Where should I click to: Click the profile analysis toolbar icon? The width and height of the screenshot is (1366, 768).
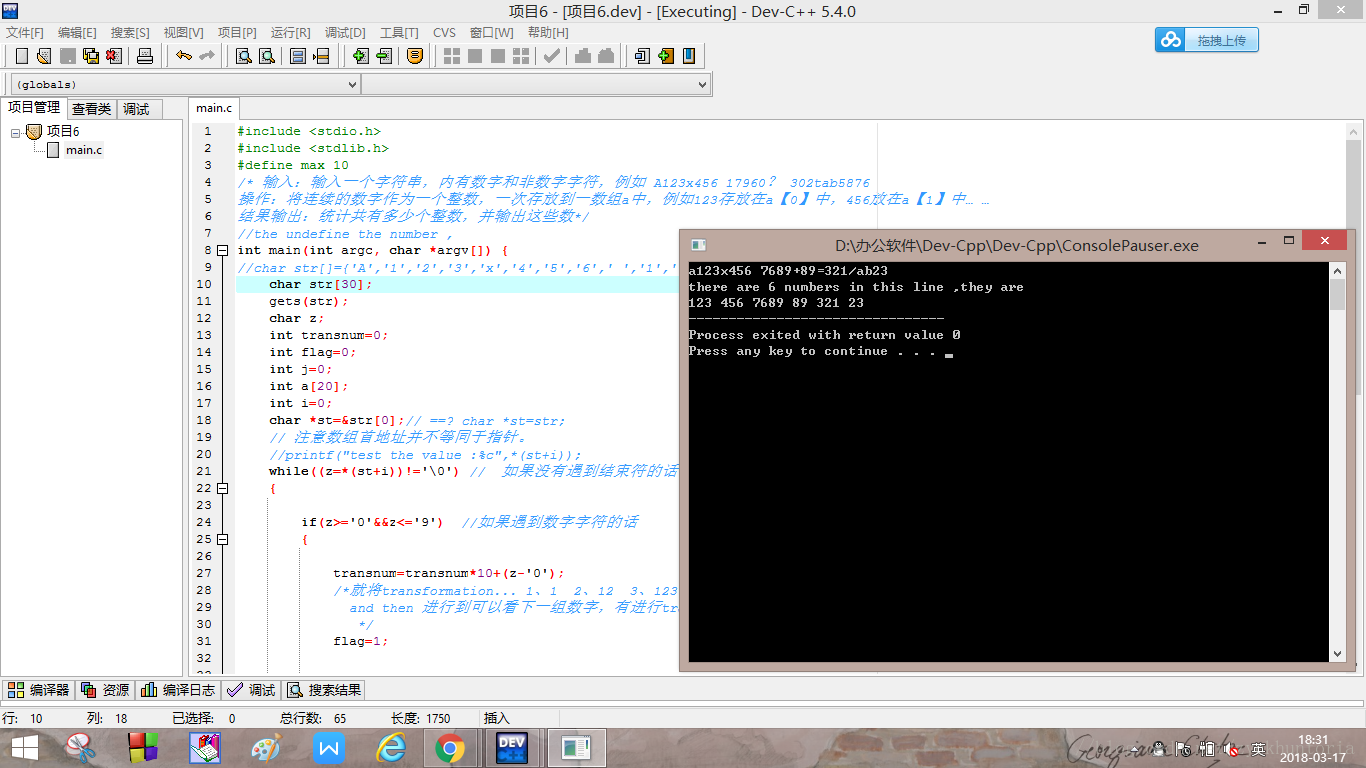(x=583, y=56)
